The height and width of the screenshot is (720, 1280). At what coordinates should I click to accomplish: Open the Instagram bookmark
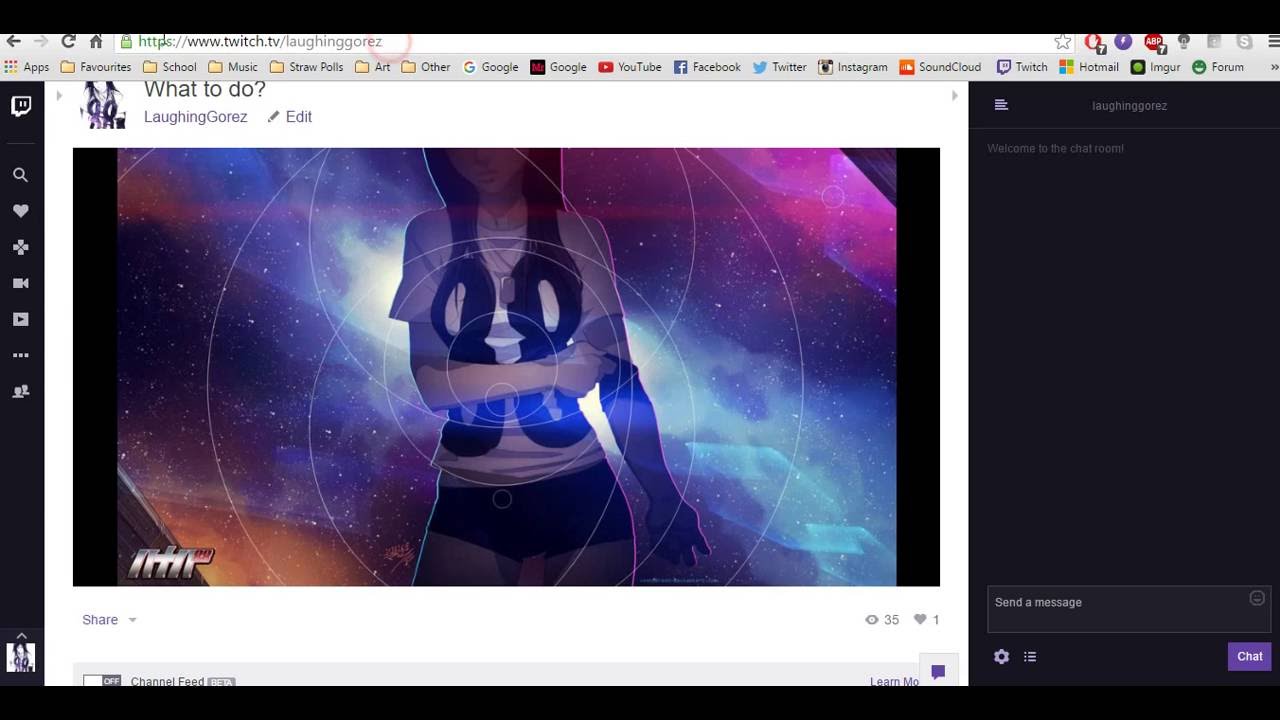click(853, 67)
